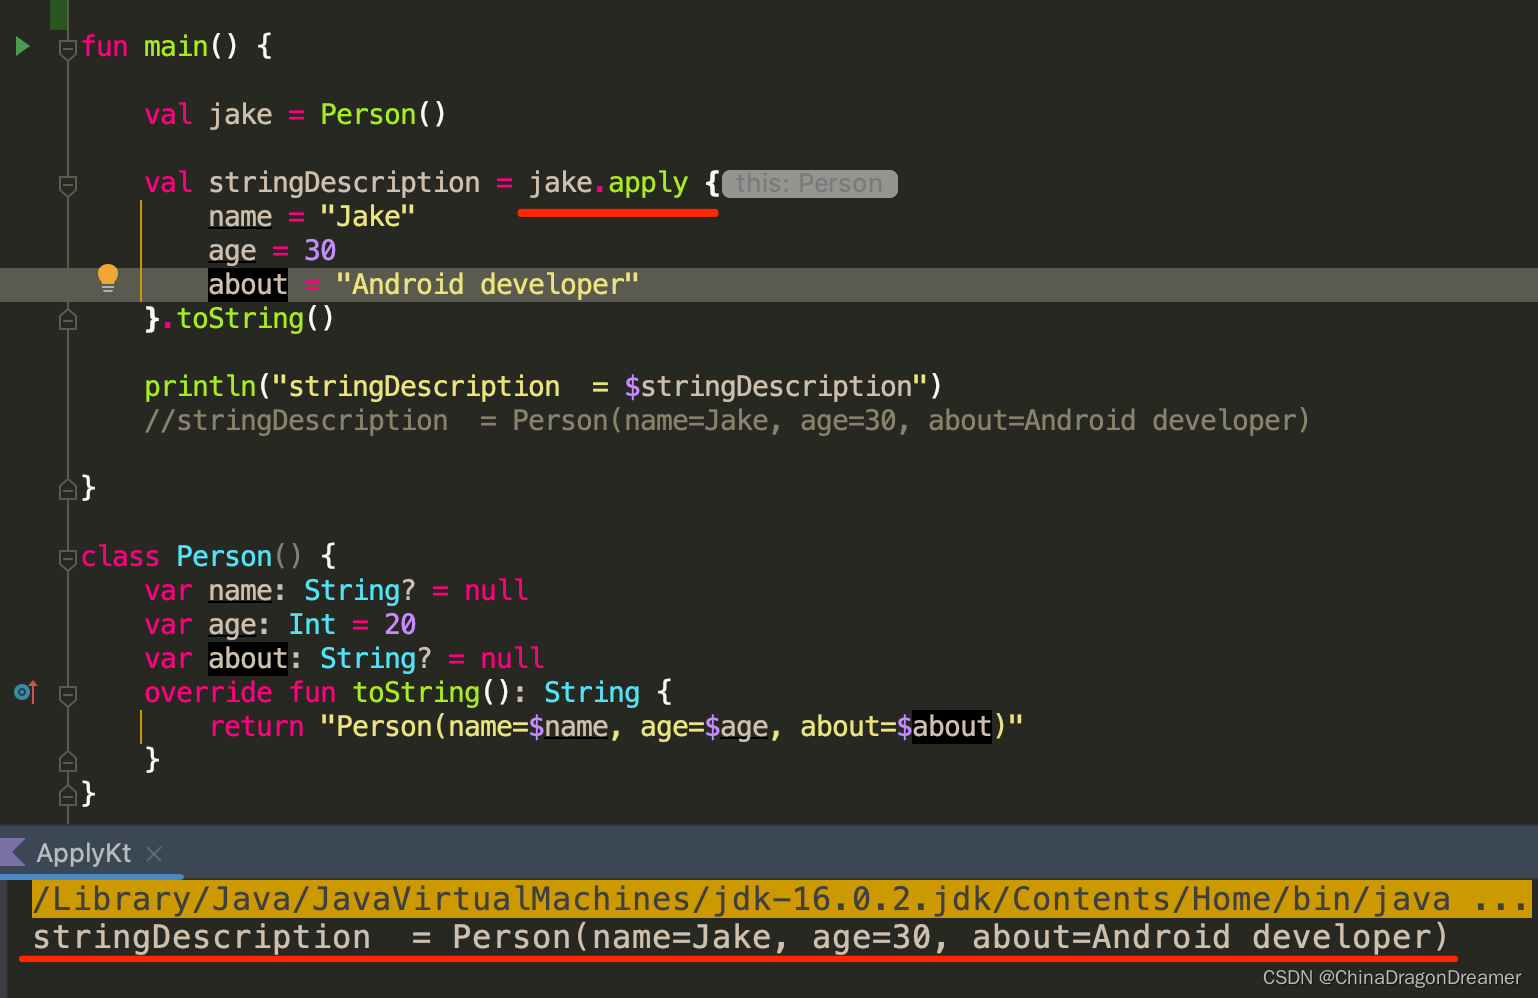The width and height of the screenshot is (1538, 998).
Task: Click highlighted 'about' property in class
Action: (248, 658)
